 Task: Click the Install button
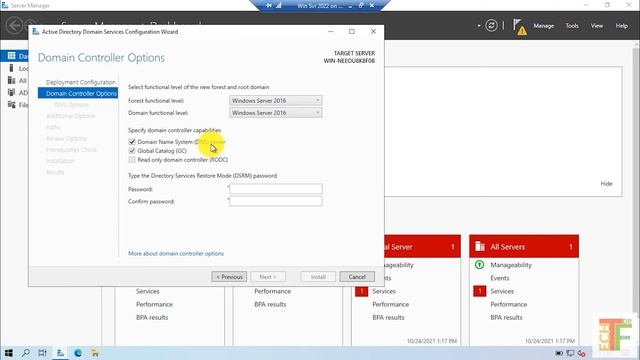(x=318, y=277)
